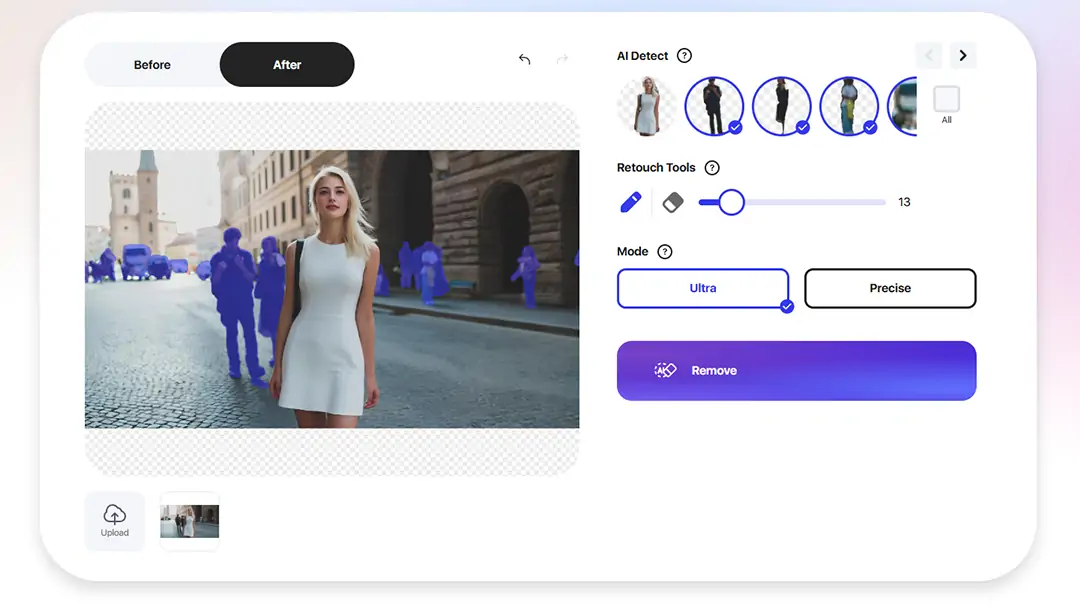The height and width of the screenshot is (608, 1080).
Task: Select the woman in white dress detection
Action: point(646,106)
